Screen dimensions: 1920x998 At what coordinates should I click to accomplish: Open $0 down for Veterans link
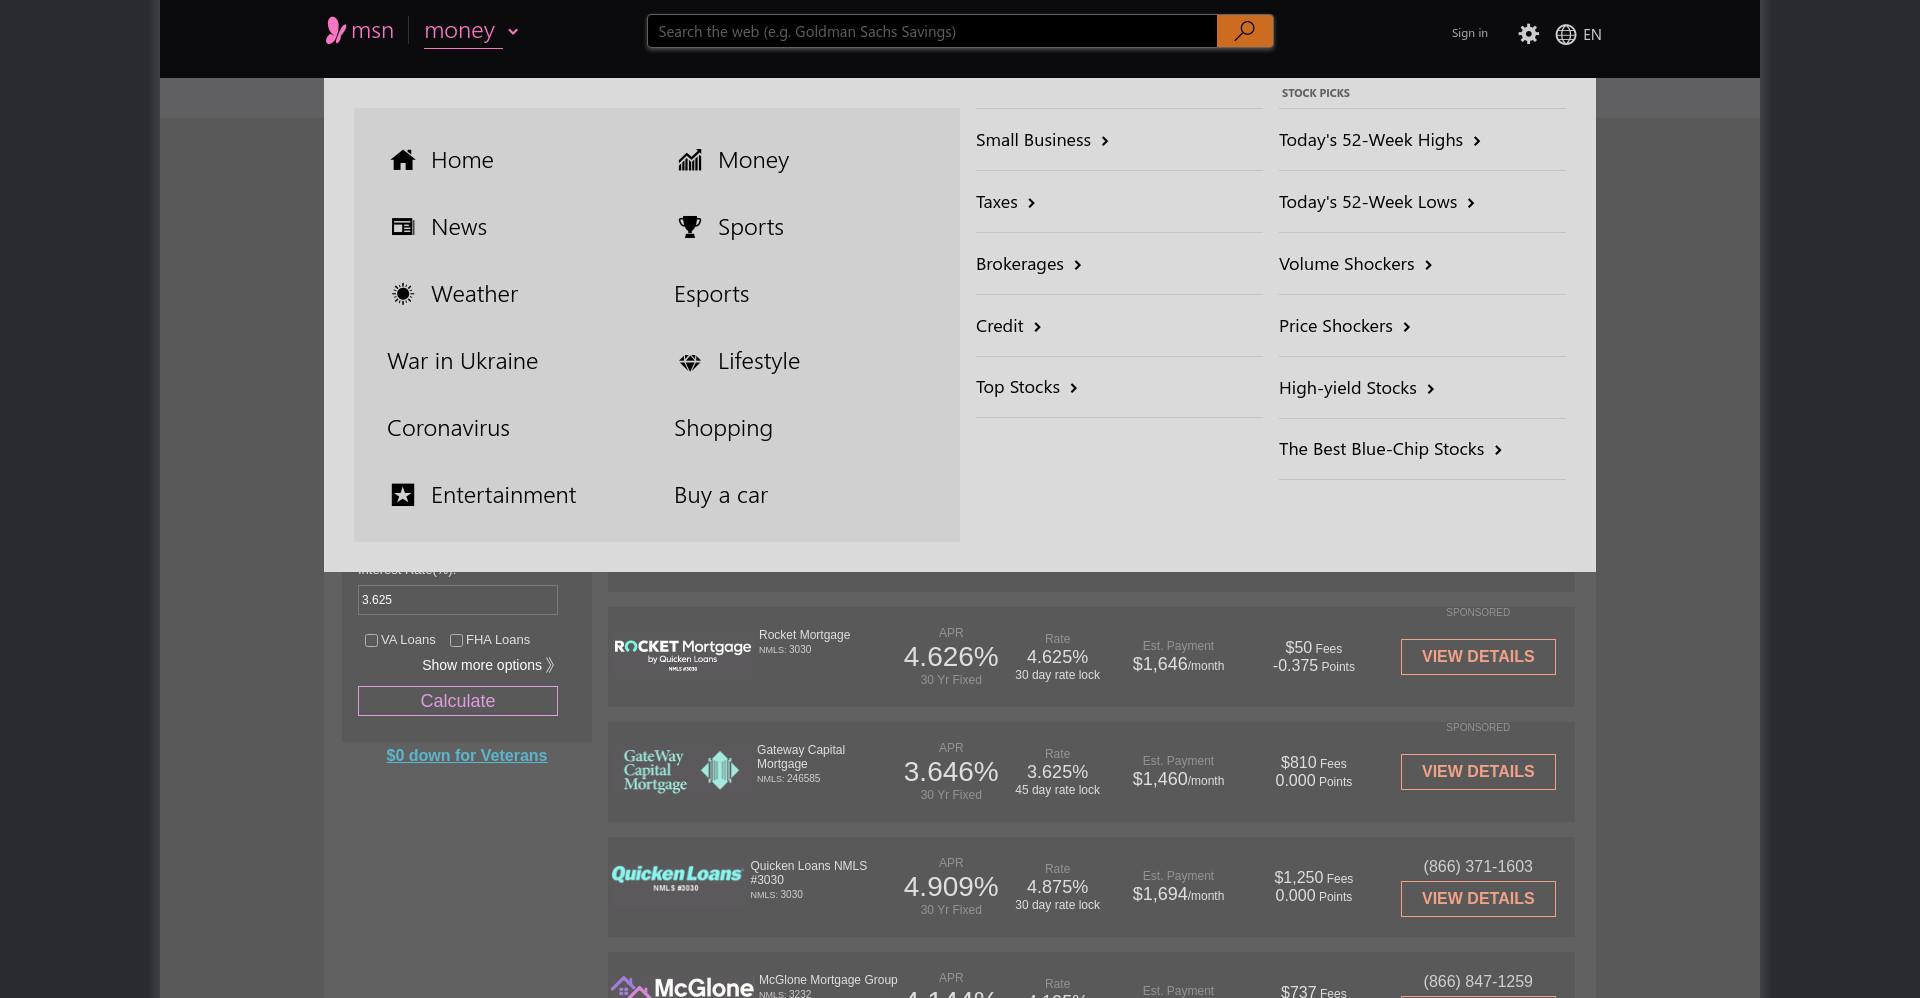[467, 756]
